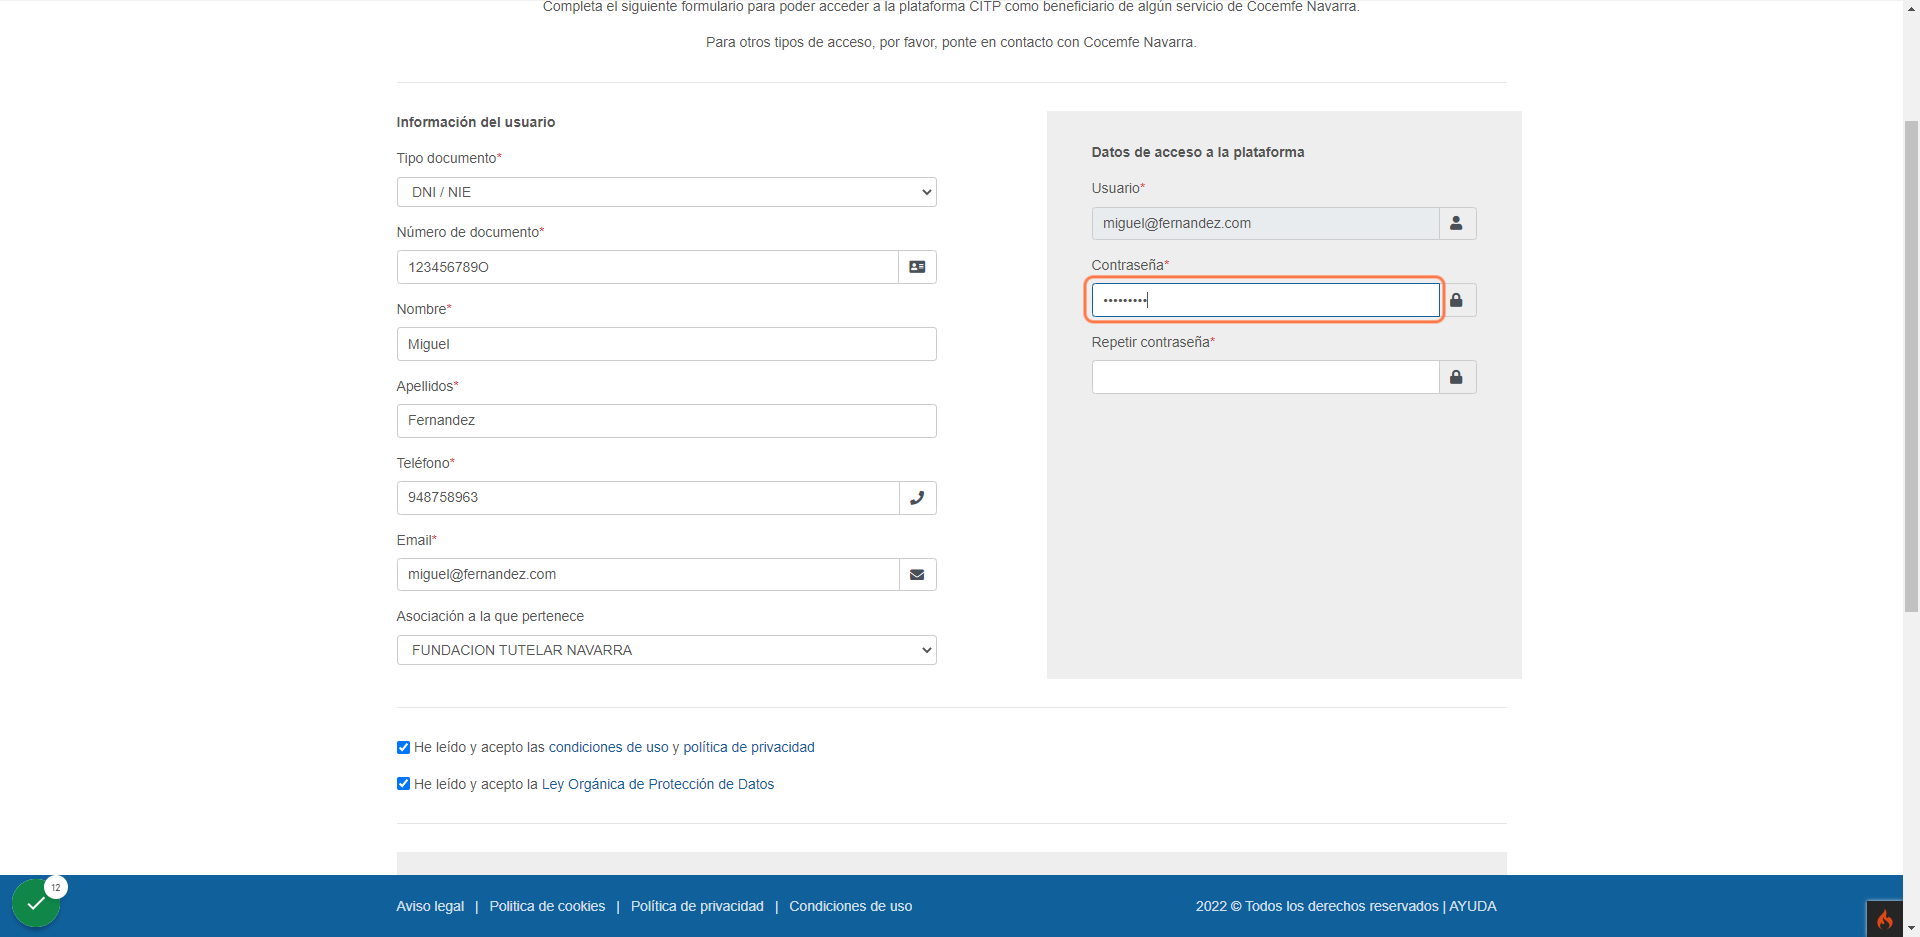Click the scrollbar down arrow
The image size is (1920, 937).
pyautogui.click(x=1911, y=928)
